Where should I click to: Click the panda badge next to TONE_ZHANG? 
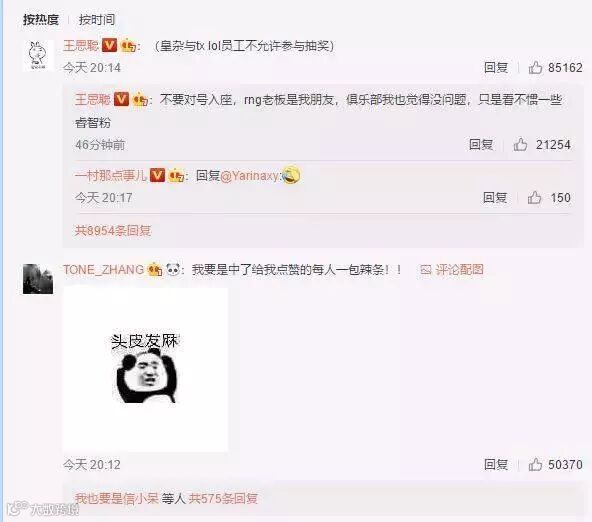[x=173, y=269]
